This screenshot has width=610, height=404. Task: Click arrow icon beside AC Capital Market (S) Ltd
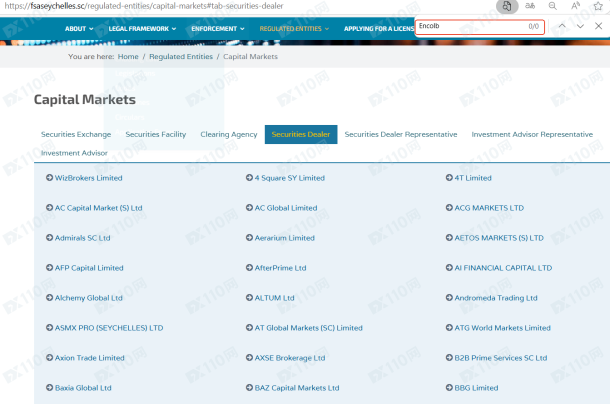click(x=49, y=207)
